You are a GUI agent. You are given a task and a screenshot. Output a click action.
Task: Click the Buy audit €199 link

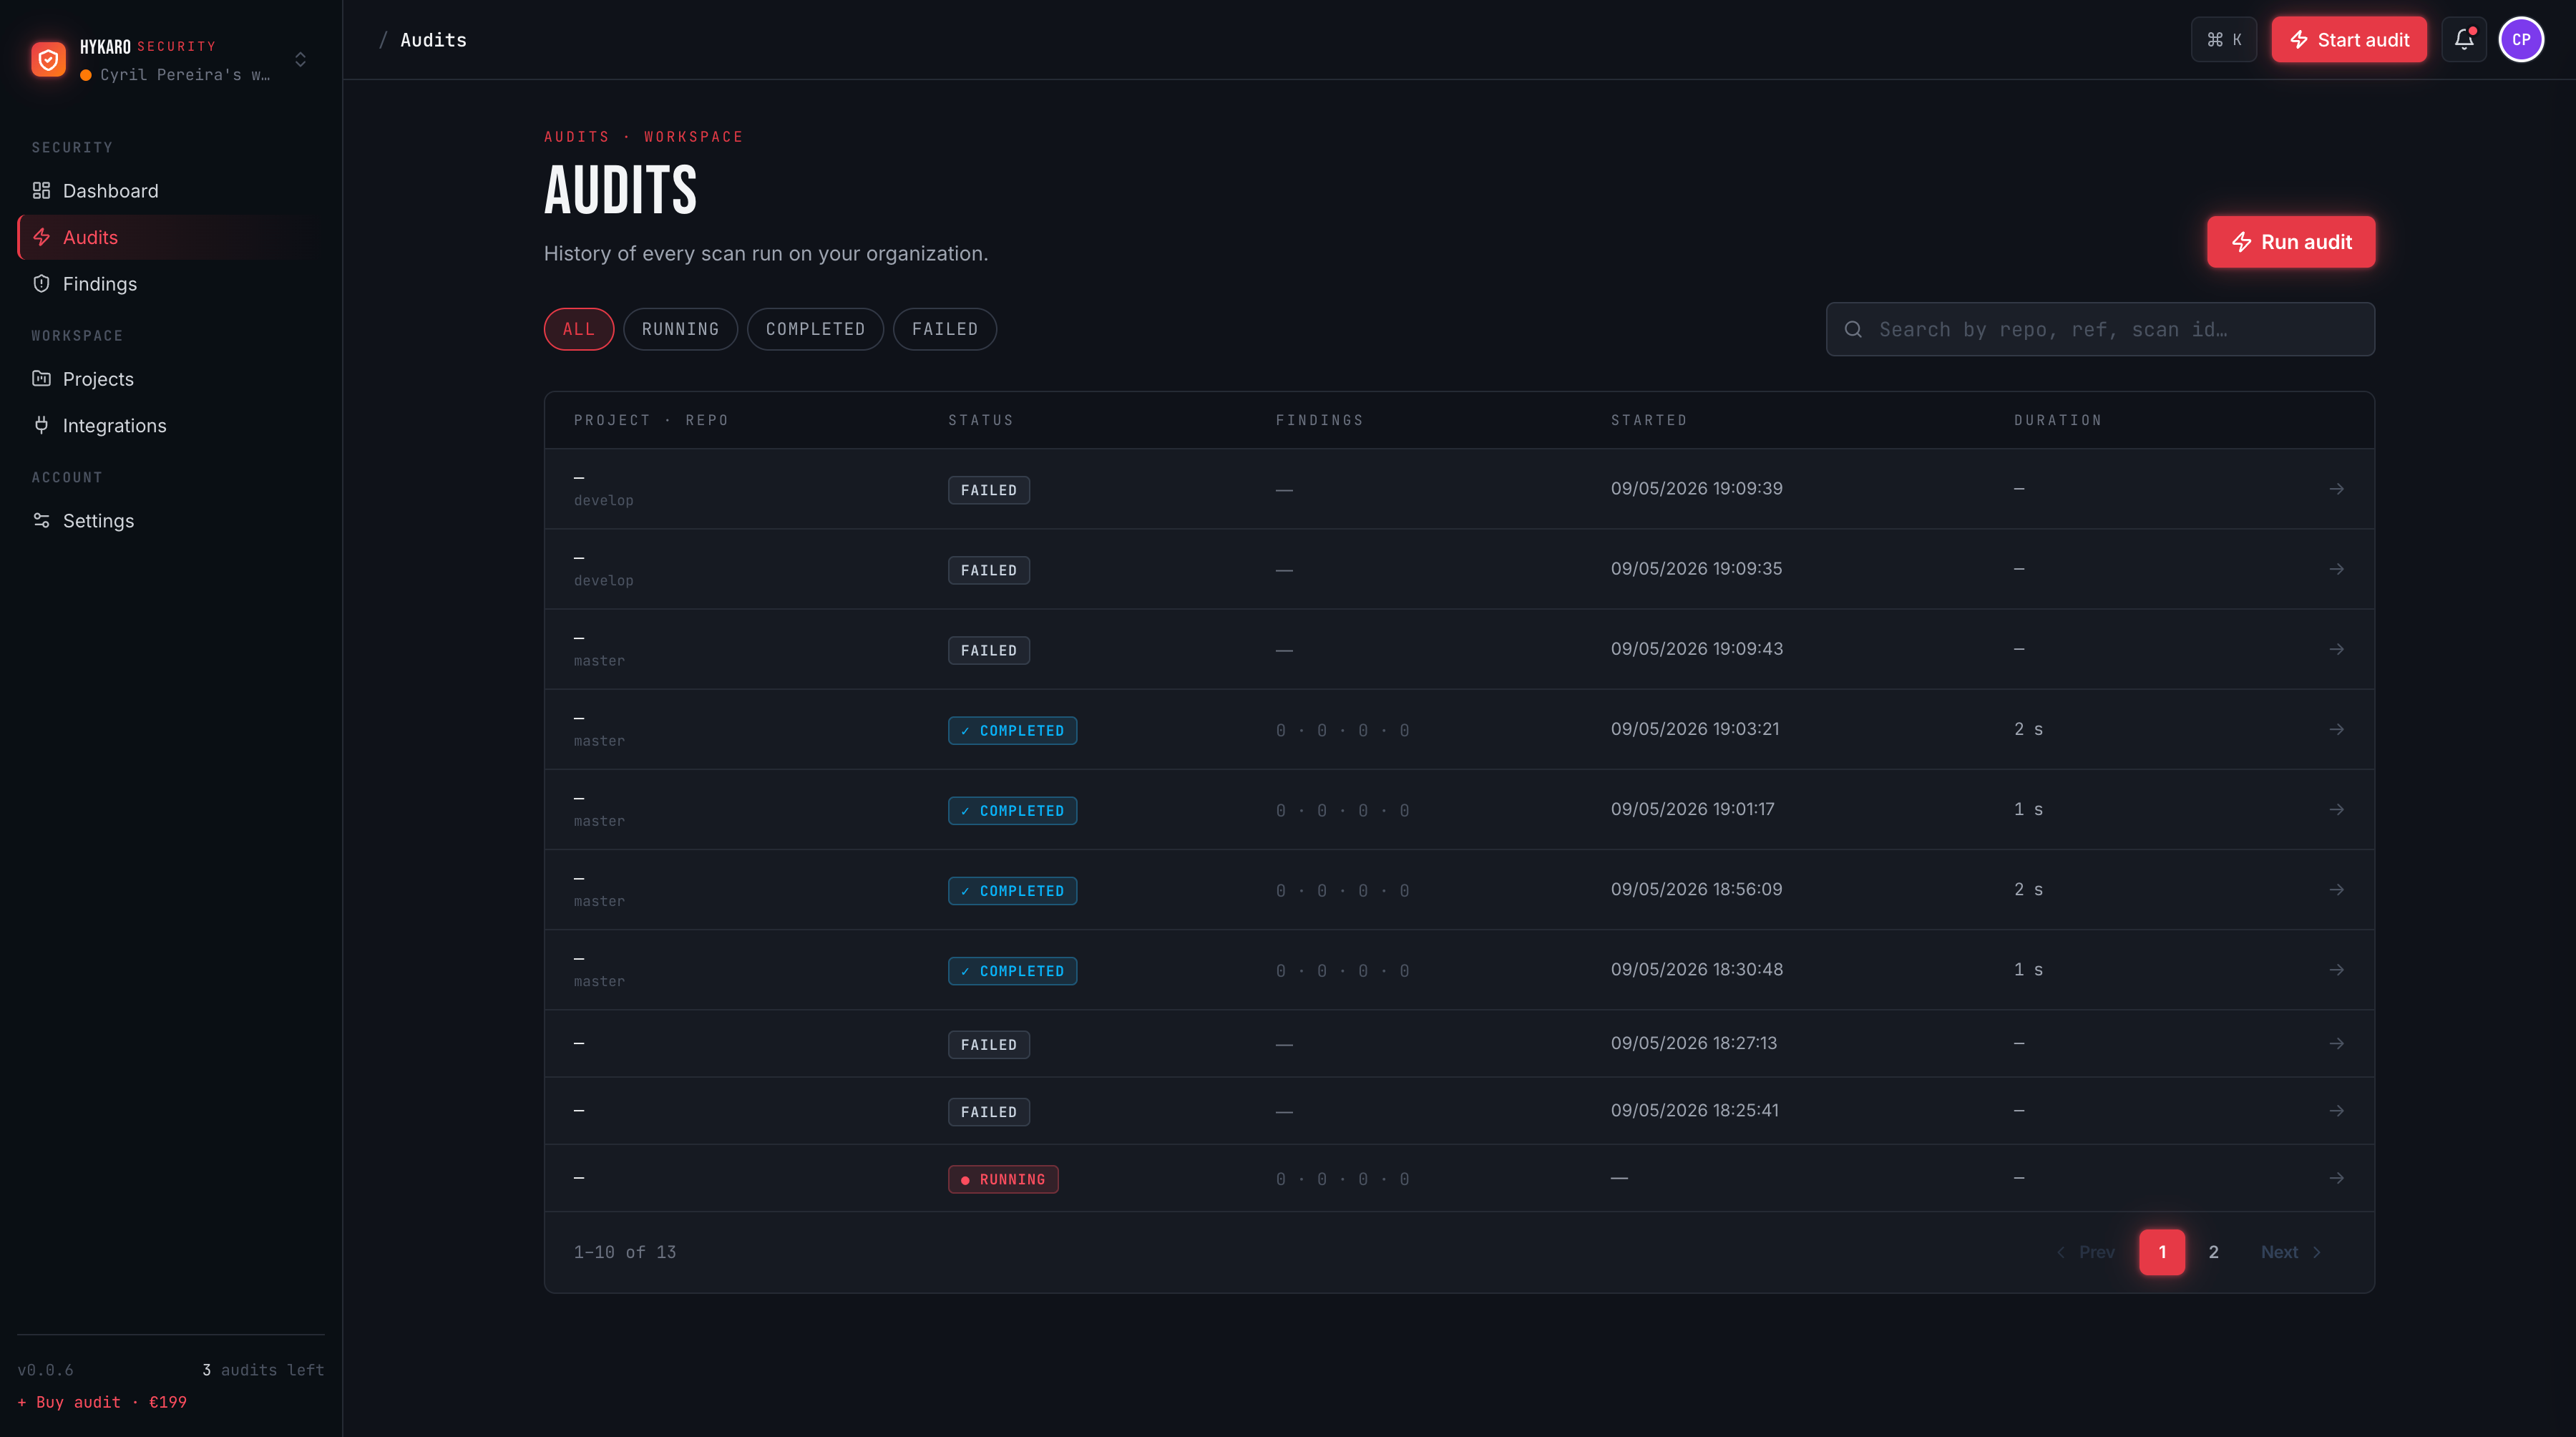102,1402
